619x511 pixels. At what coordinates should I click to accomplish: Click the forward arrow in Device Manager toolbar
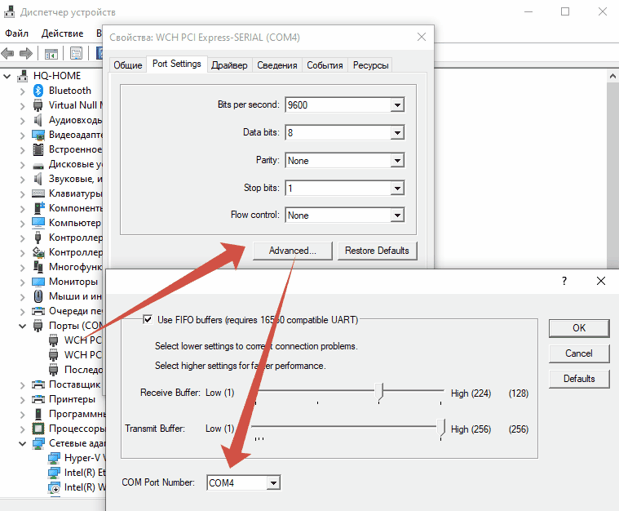click(x=26, y=53)
